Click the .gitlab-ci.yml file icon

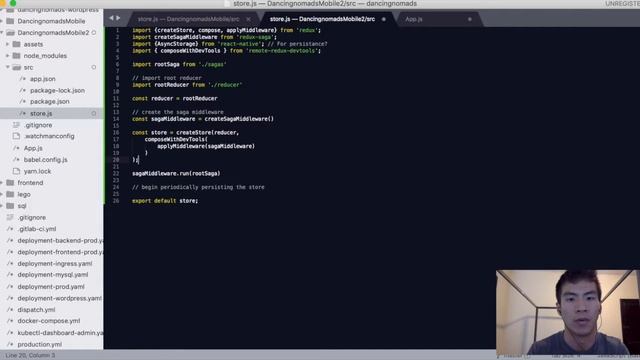10,229
